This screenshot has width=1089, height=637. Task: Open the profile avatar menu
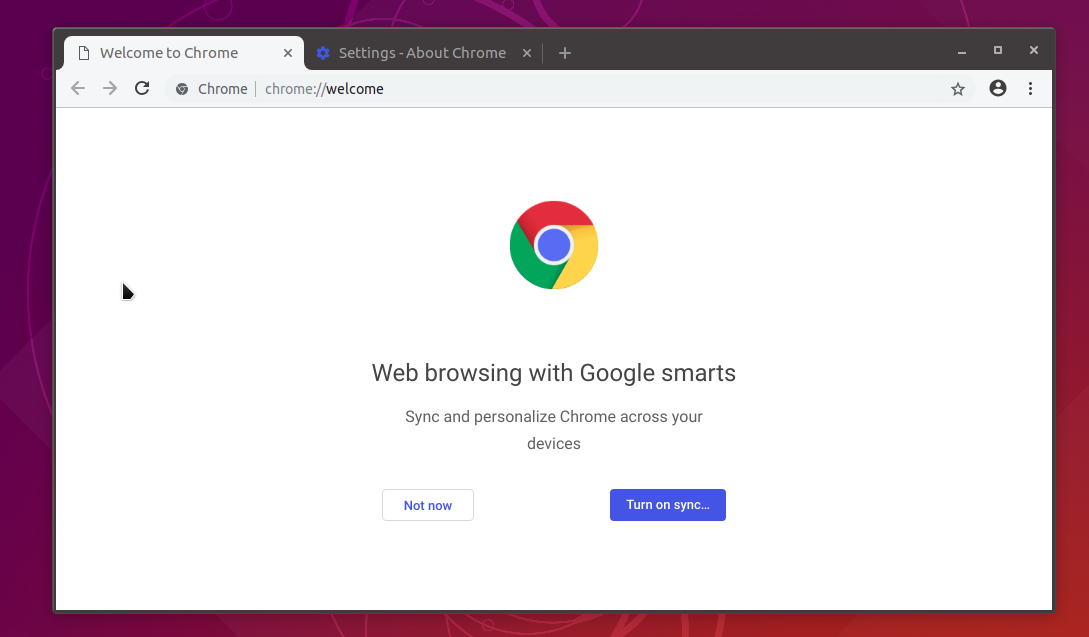coord(998,88)
